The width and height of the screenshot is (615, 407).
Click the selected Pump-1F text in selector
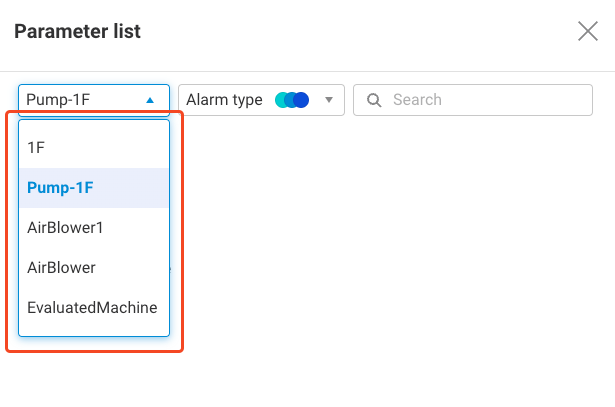pos(59,100)
